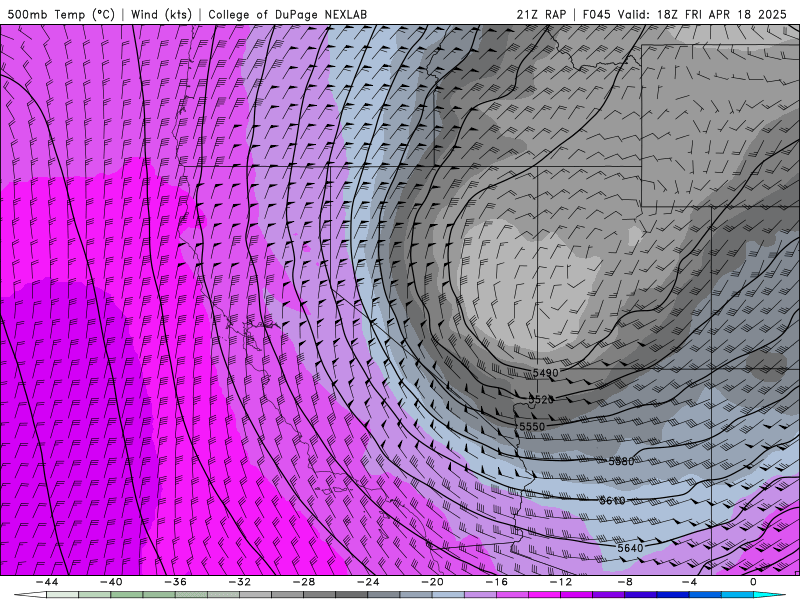This screenshot has height=600, width=800.
Task: Click the "F045 Valid: 18Z FRI APR 18 2025" text
Action: pos(683,14)
